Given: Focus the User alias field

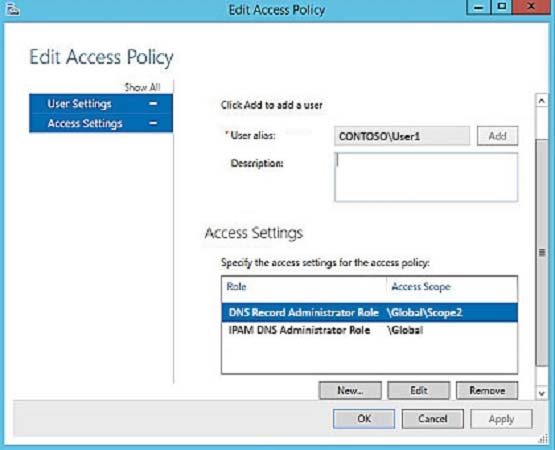Looking at the screenshot, I should tap(402, 136).
